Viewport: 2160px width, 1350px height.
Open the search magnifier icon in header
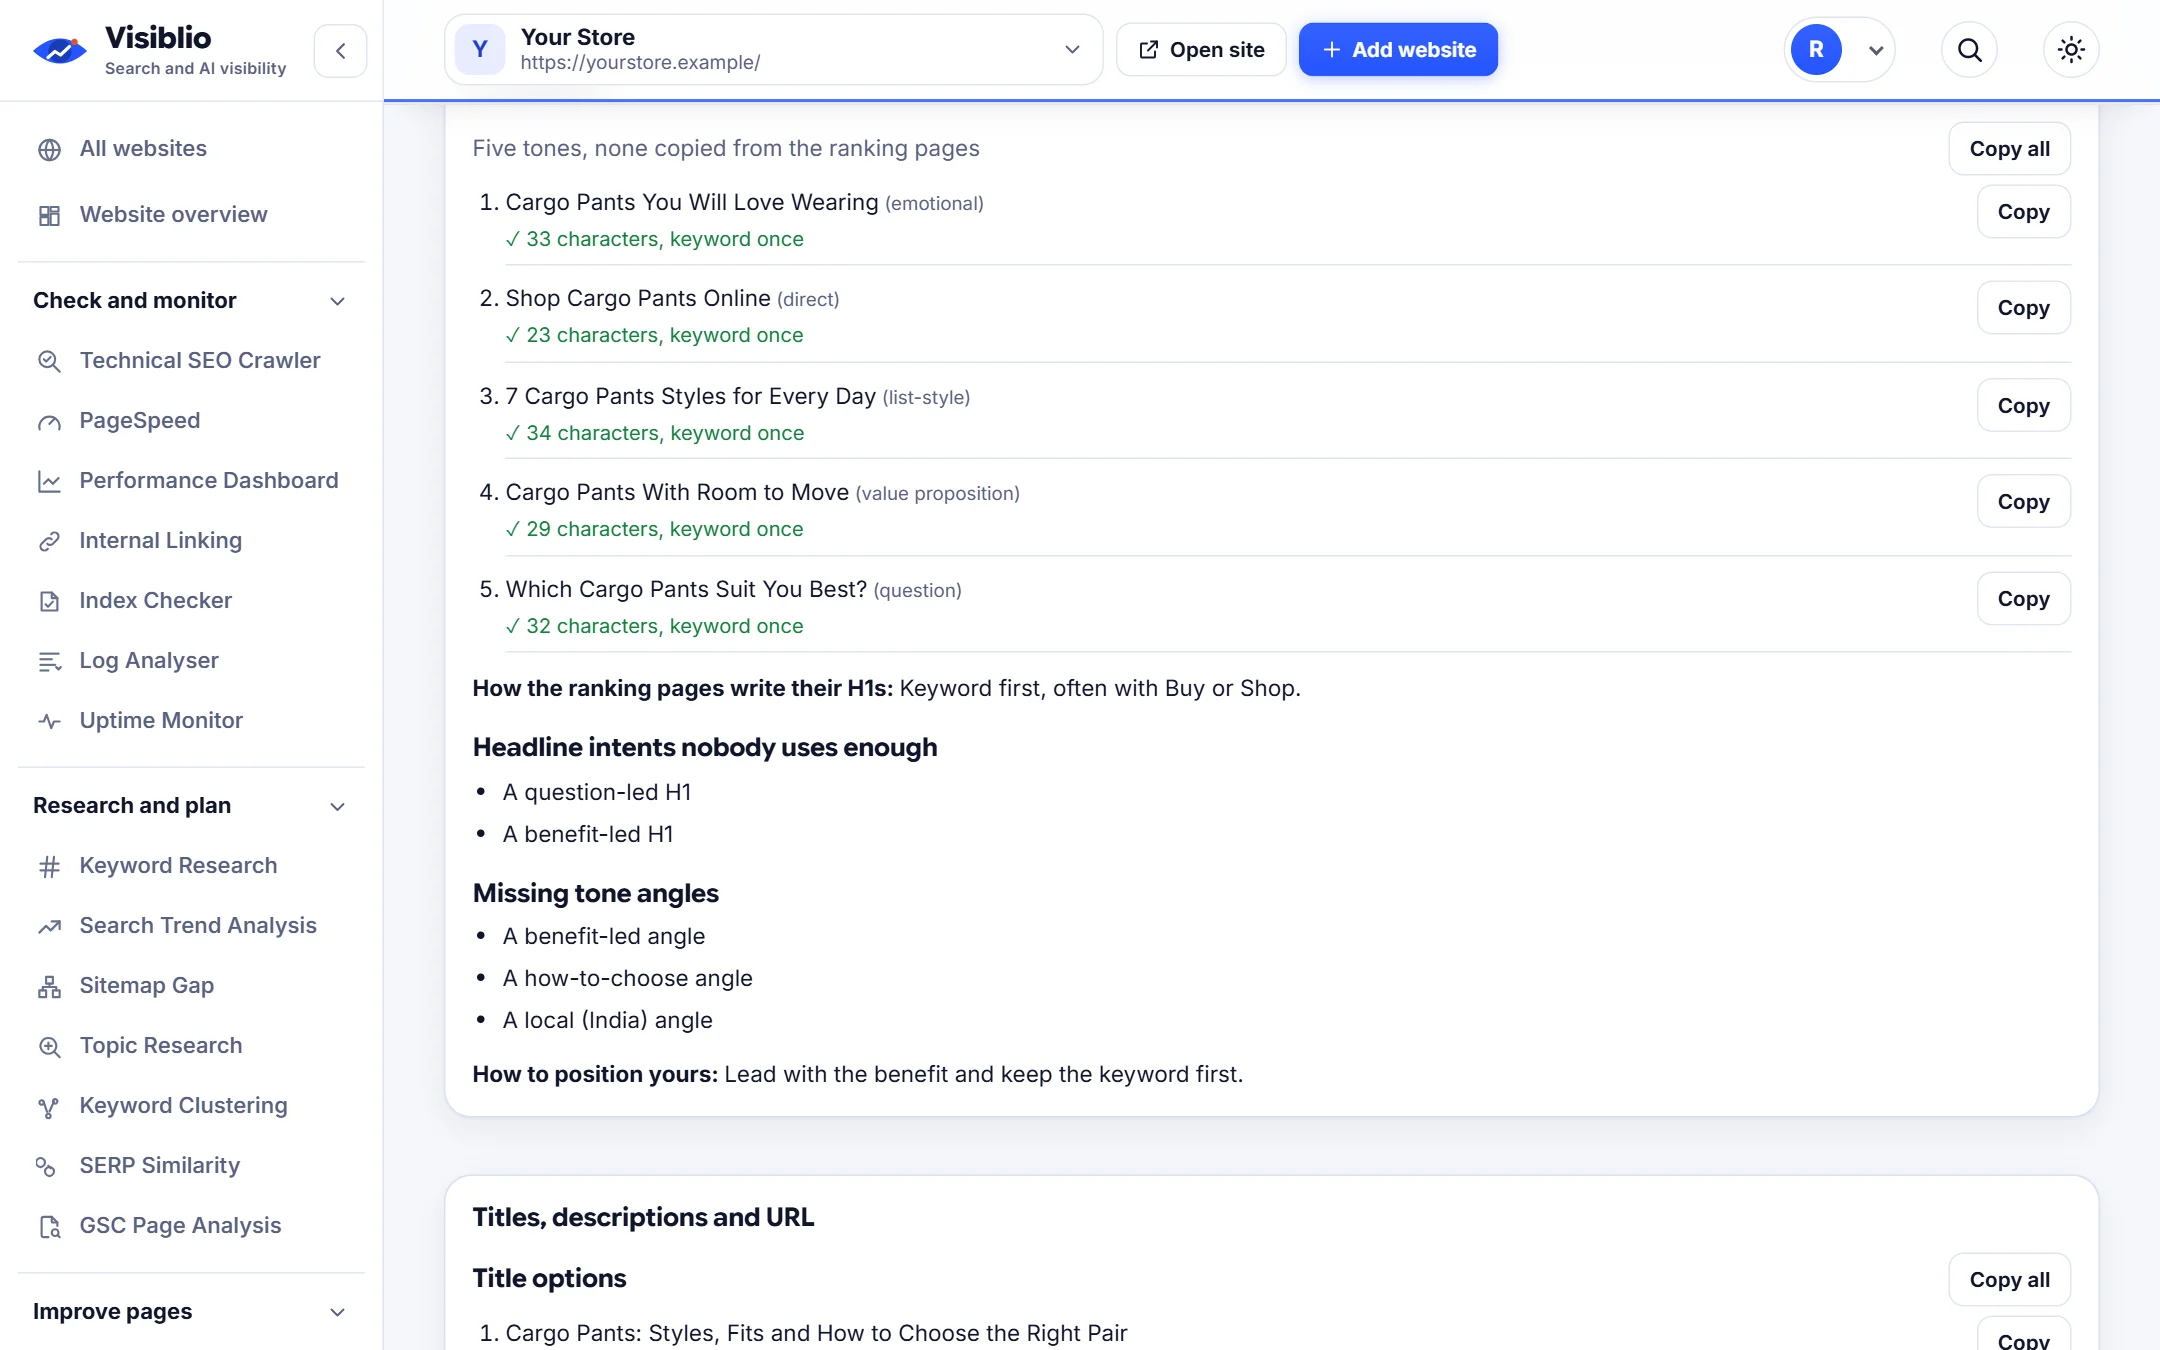coord(1969,50)
